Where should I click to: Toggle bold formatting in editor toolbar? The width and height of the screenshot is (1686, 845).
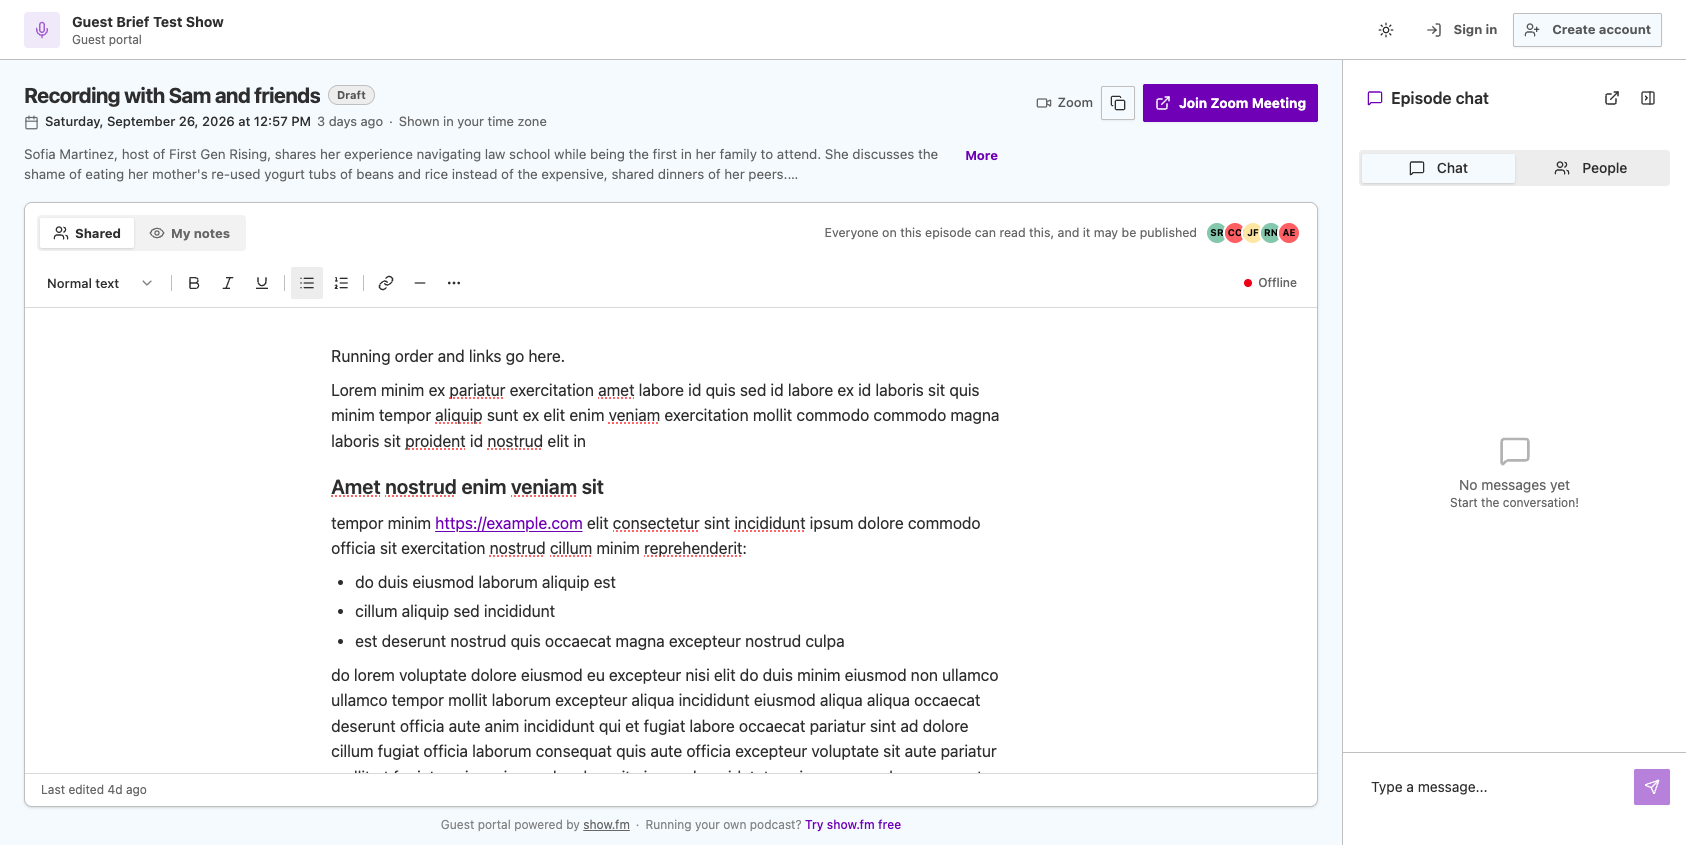click(x=194, y=283)
